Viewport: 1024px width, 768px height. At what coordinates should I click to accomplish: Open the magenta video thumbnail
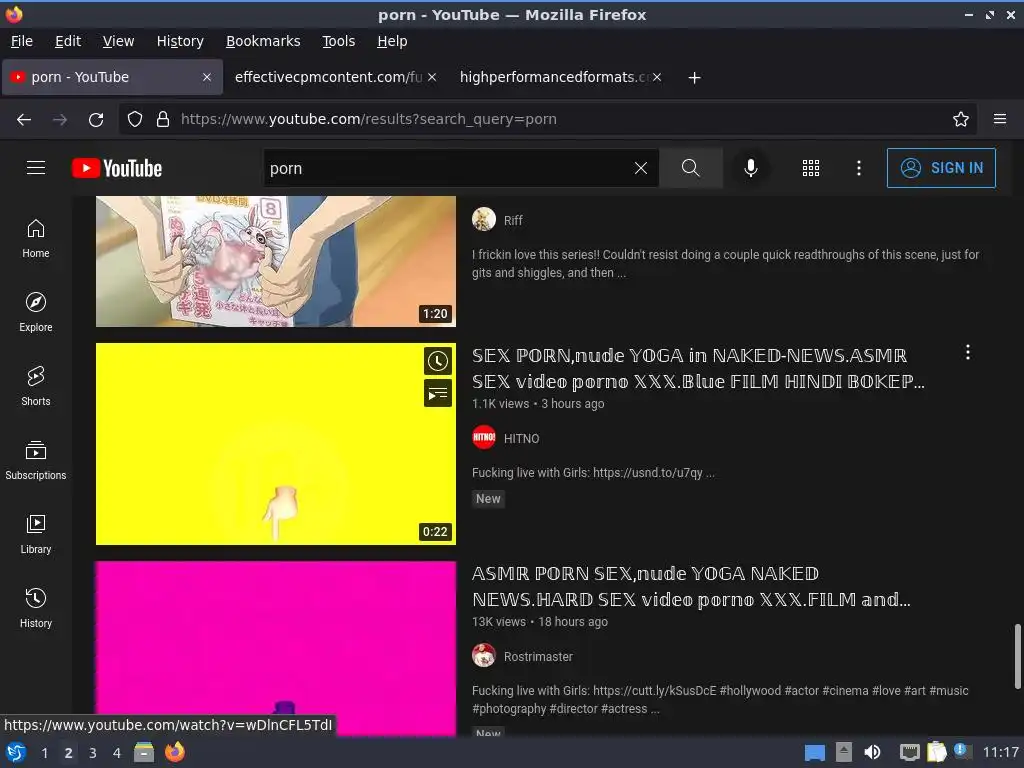click(276, 648)
